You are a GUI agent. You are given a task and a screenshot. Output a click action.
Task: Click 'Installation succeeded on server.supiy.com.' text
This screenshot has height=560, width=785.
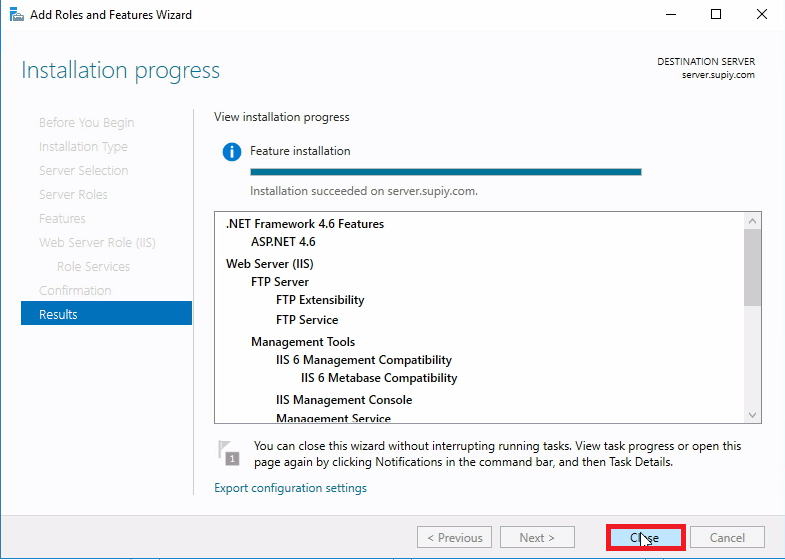[364, 191]
